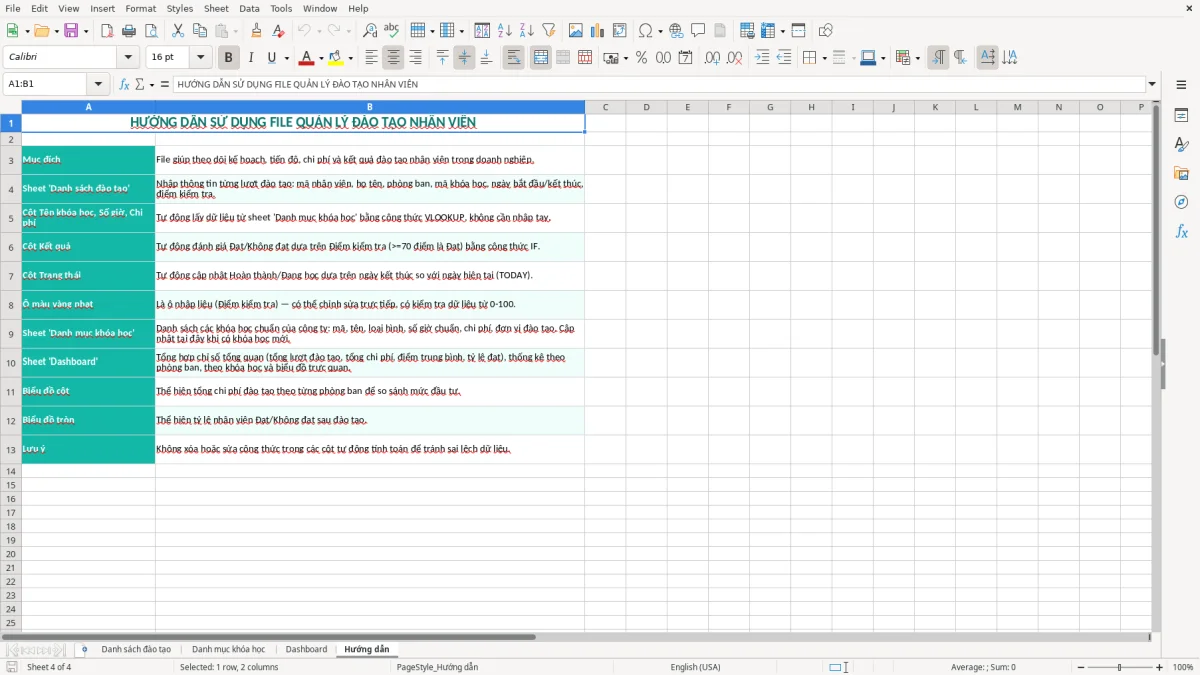1200x675 pixels.
Task: Open the highlighting color dropdown arrow
Action: (x=350, y=58)
